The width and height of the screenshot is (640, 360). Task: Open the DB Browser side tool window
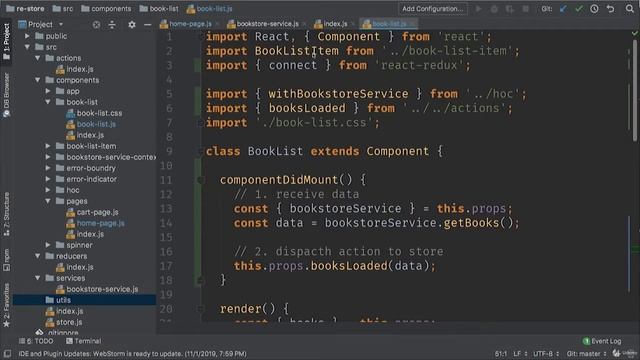click(x=6, y=95)
